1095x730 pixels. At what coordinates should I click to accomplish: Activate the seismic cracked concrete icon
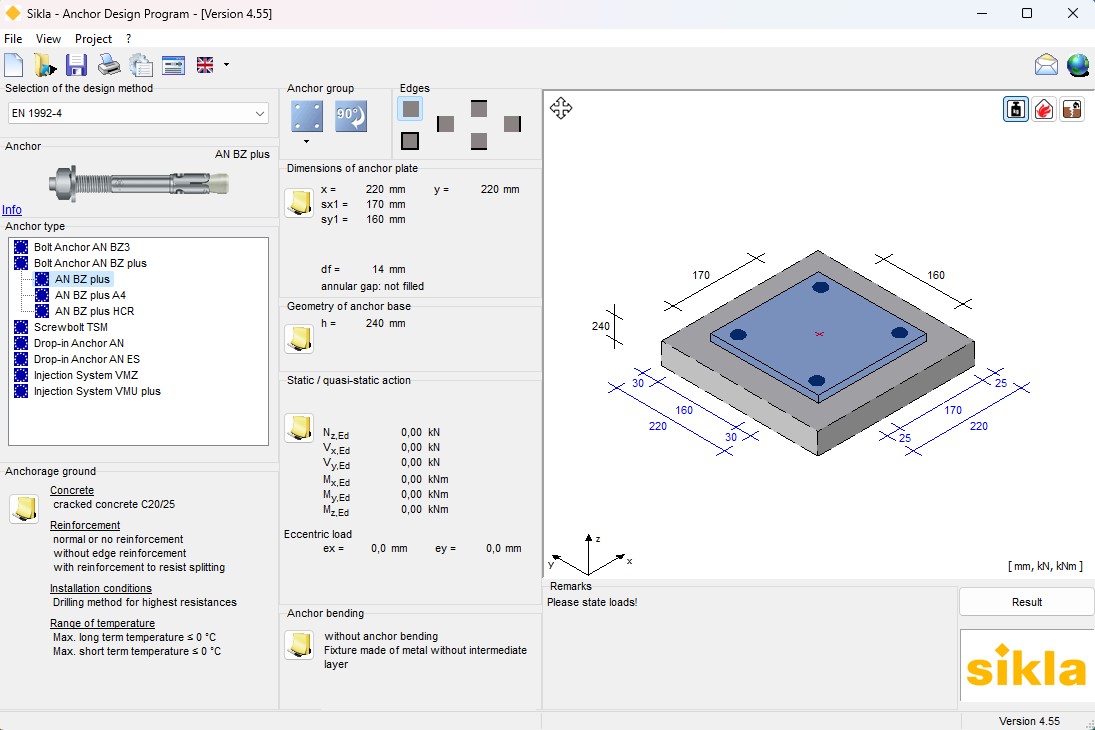tap(1071, 109)
